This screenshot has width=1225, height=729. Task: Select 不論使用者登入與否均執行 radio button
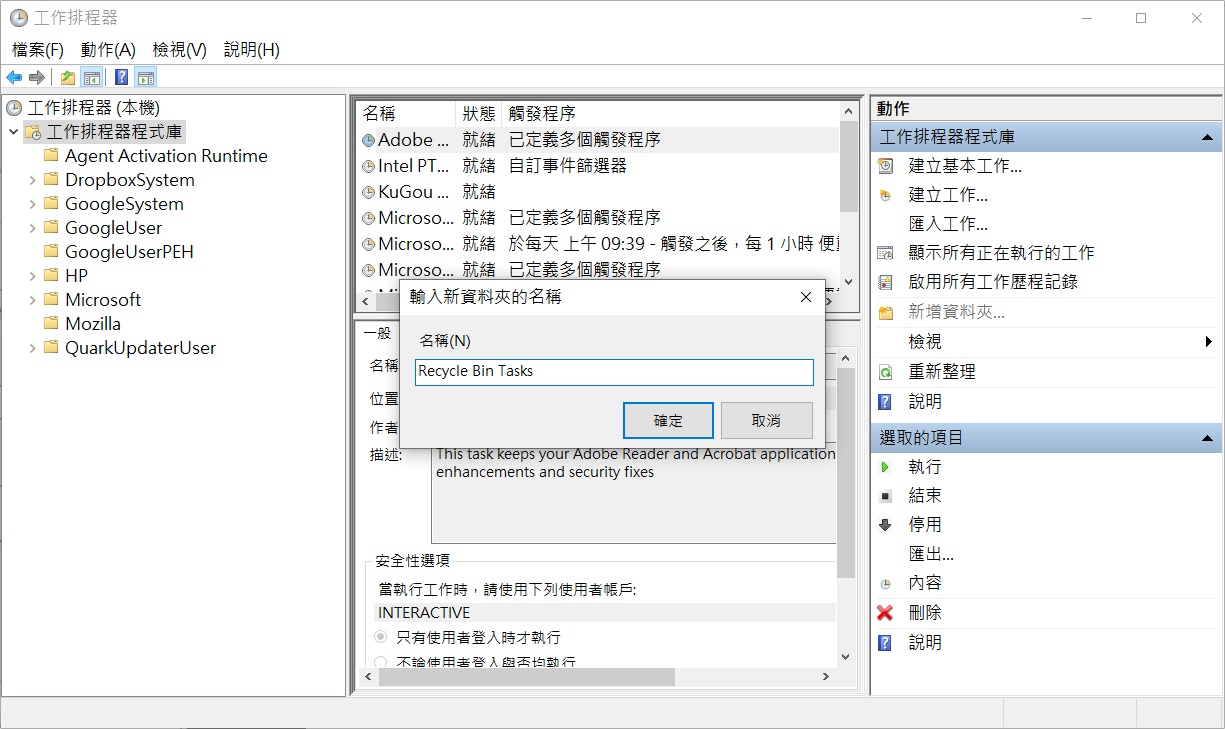click(x=381, y=662)
